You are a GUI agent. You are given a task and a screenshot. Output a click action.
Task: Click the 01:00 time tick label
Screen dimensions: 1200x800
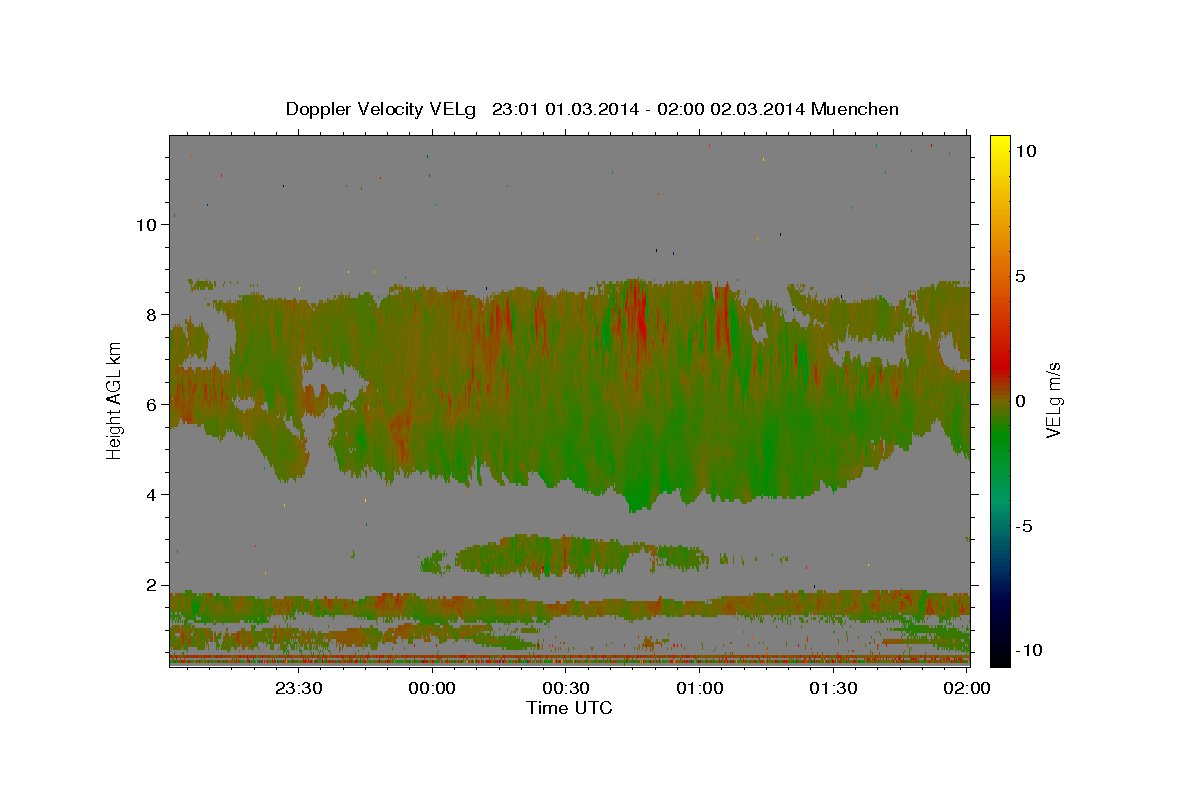(699, 689)
